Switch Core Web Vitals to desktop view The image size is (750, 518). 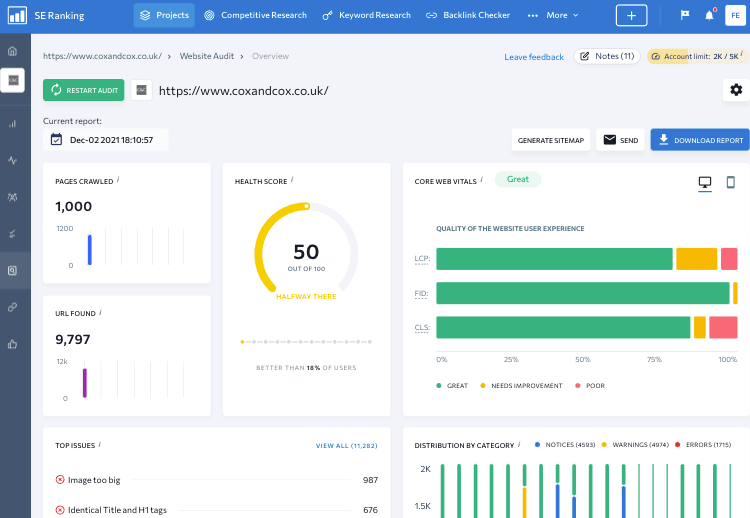[704, 182]
